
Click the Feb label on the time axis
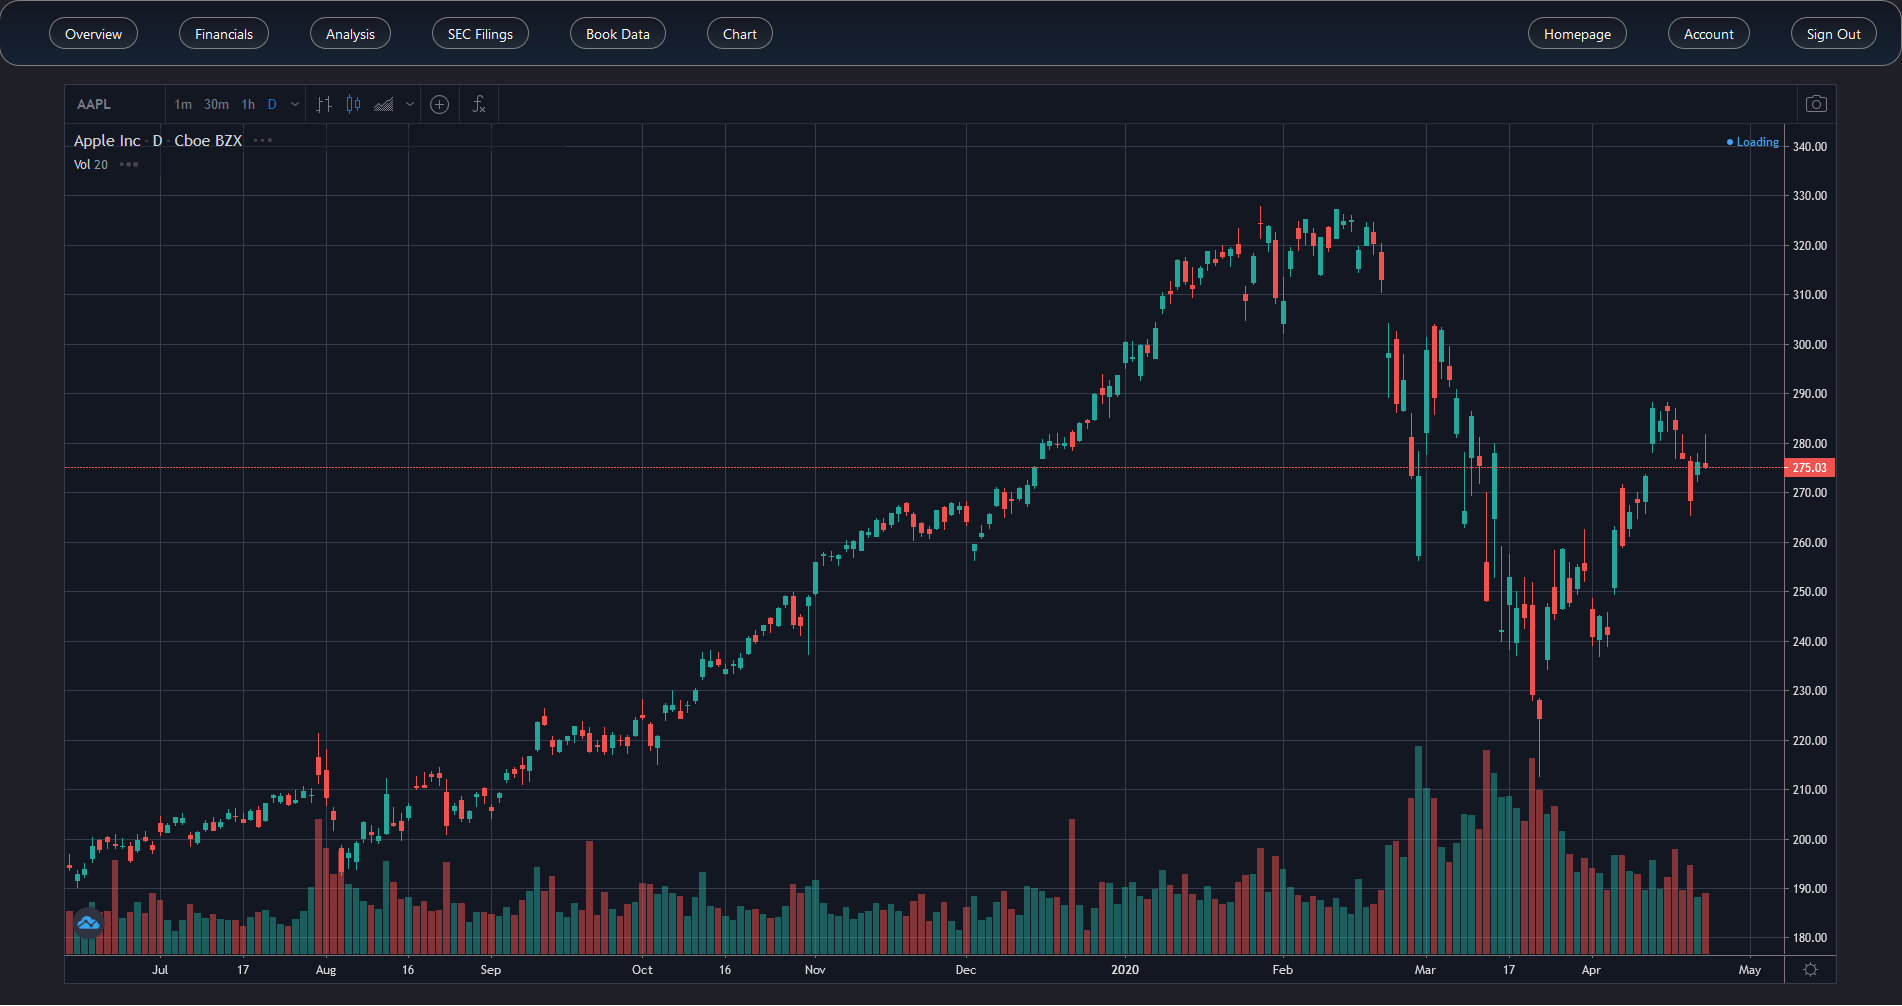[1283, 970]
